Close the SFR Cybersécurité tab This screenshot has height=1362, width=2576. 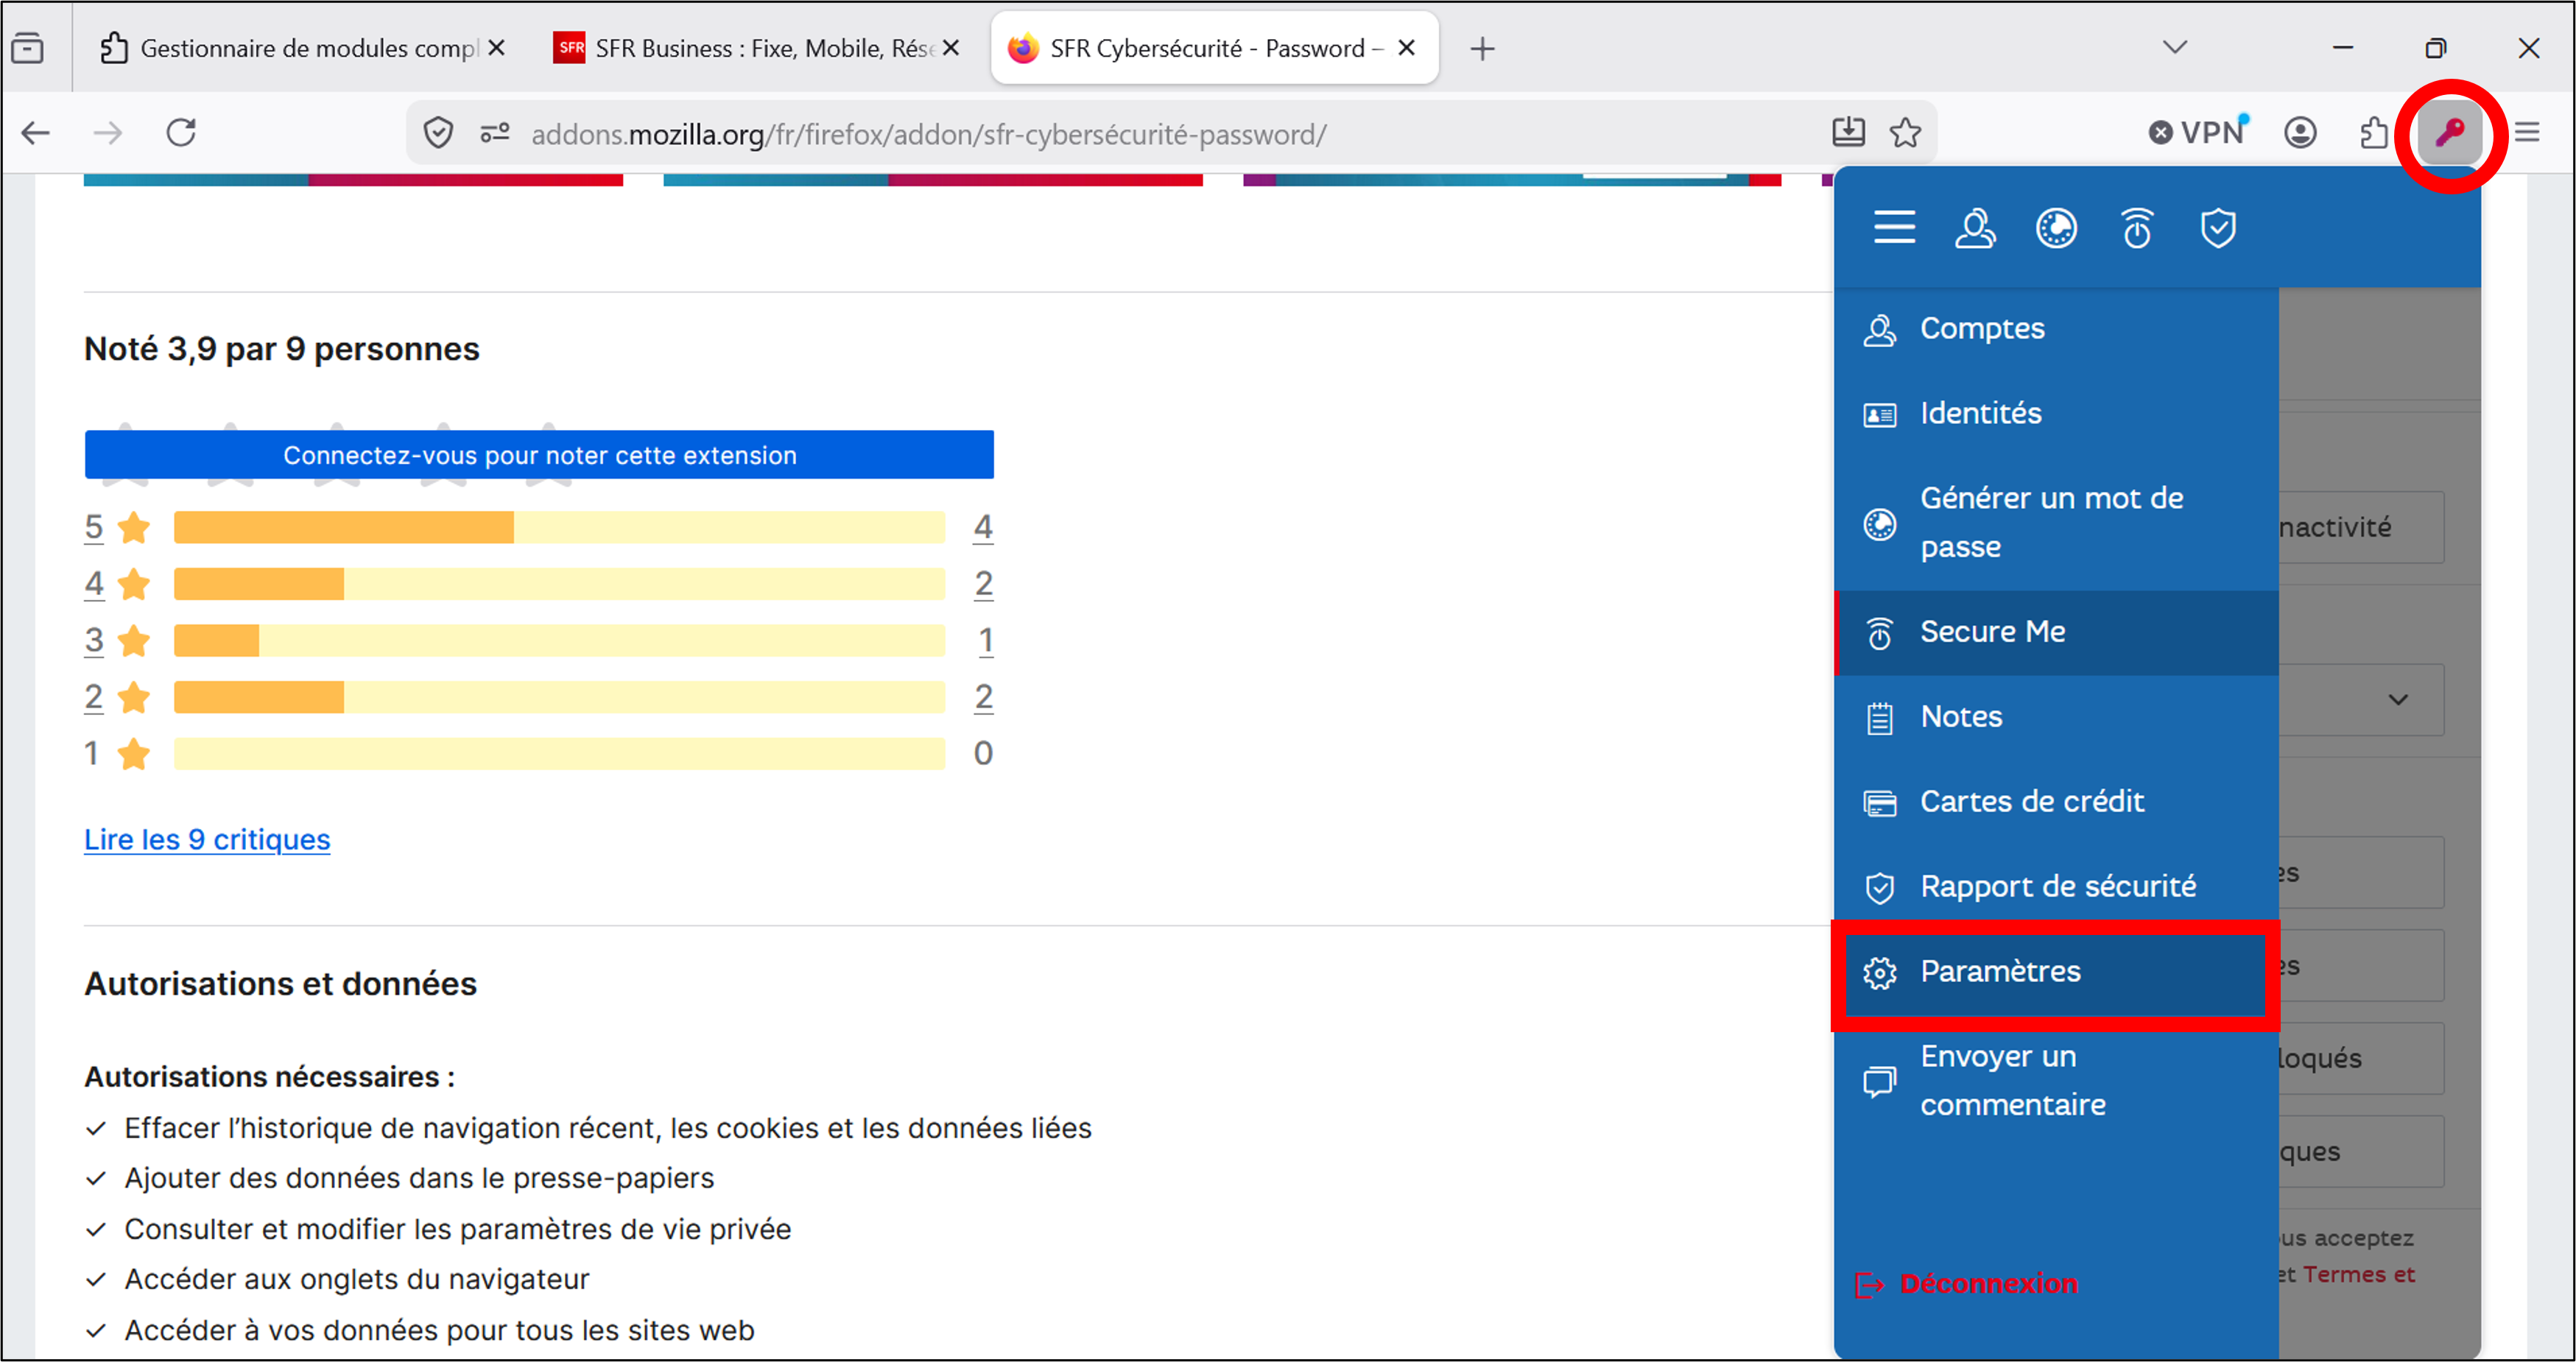pyautogui.click(x=1406, y=48)
